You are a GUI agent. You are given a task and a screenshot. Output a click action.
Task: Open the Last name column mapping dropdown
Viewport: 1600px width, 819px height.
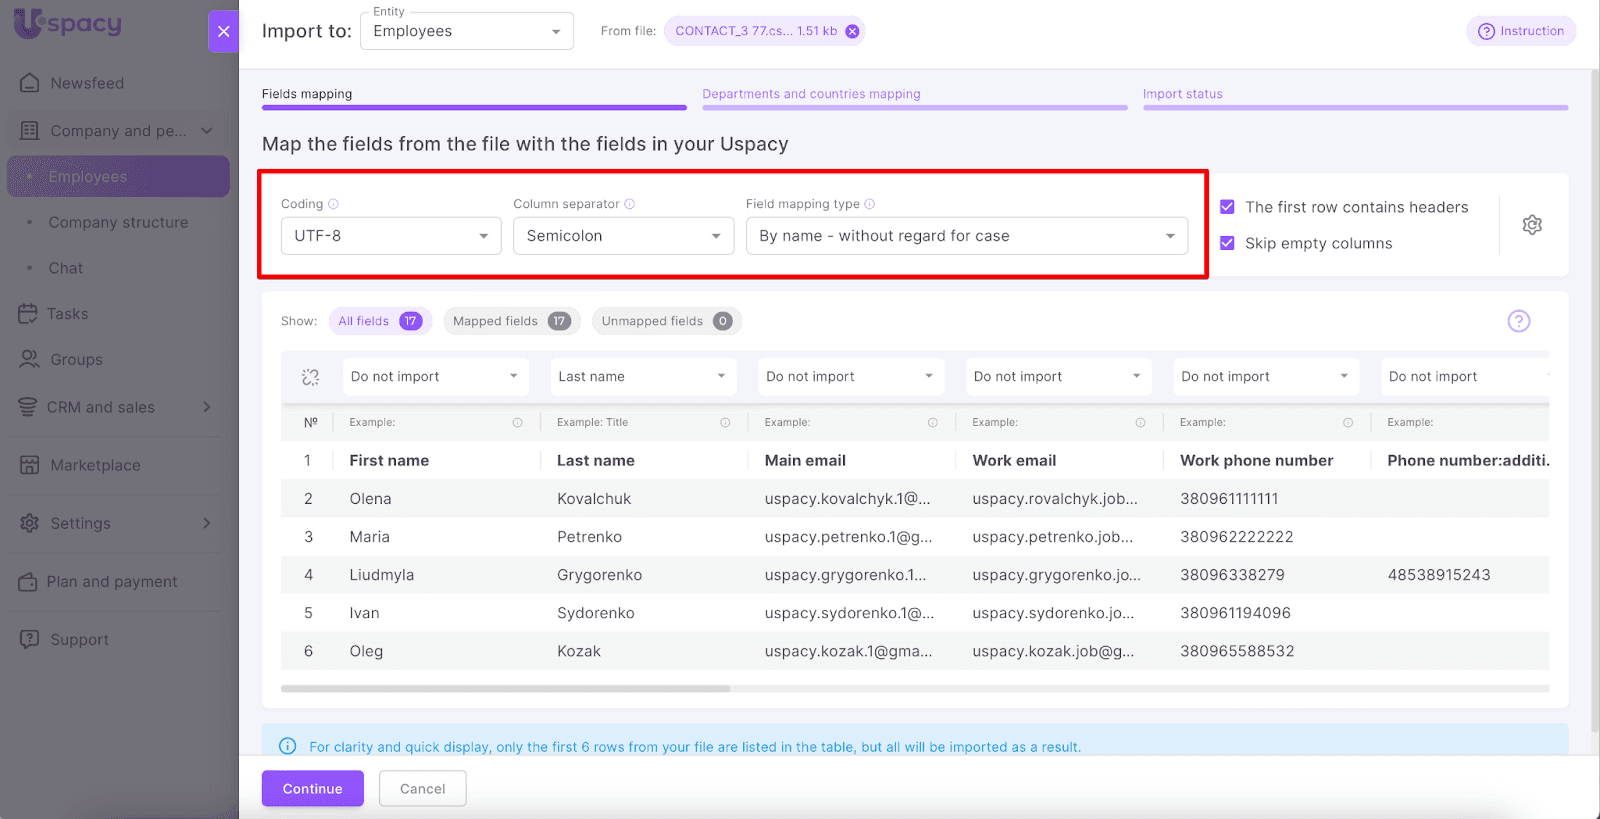642,377
